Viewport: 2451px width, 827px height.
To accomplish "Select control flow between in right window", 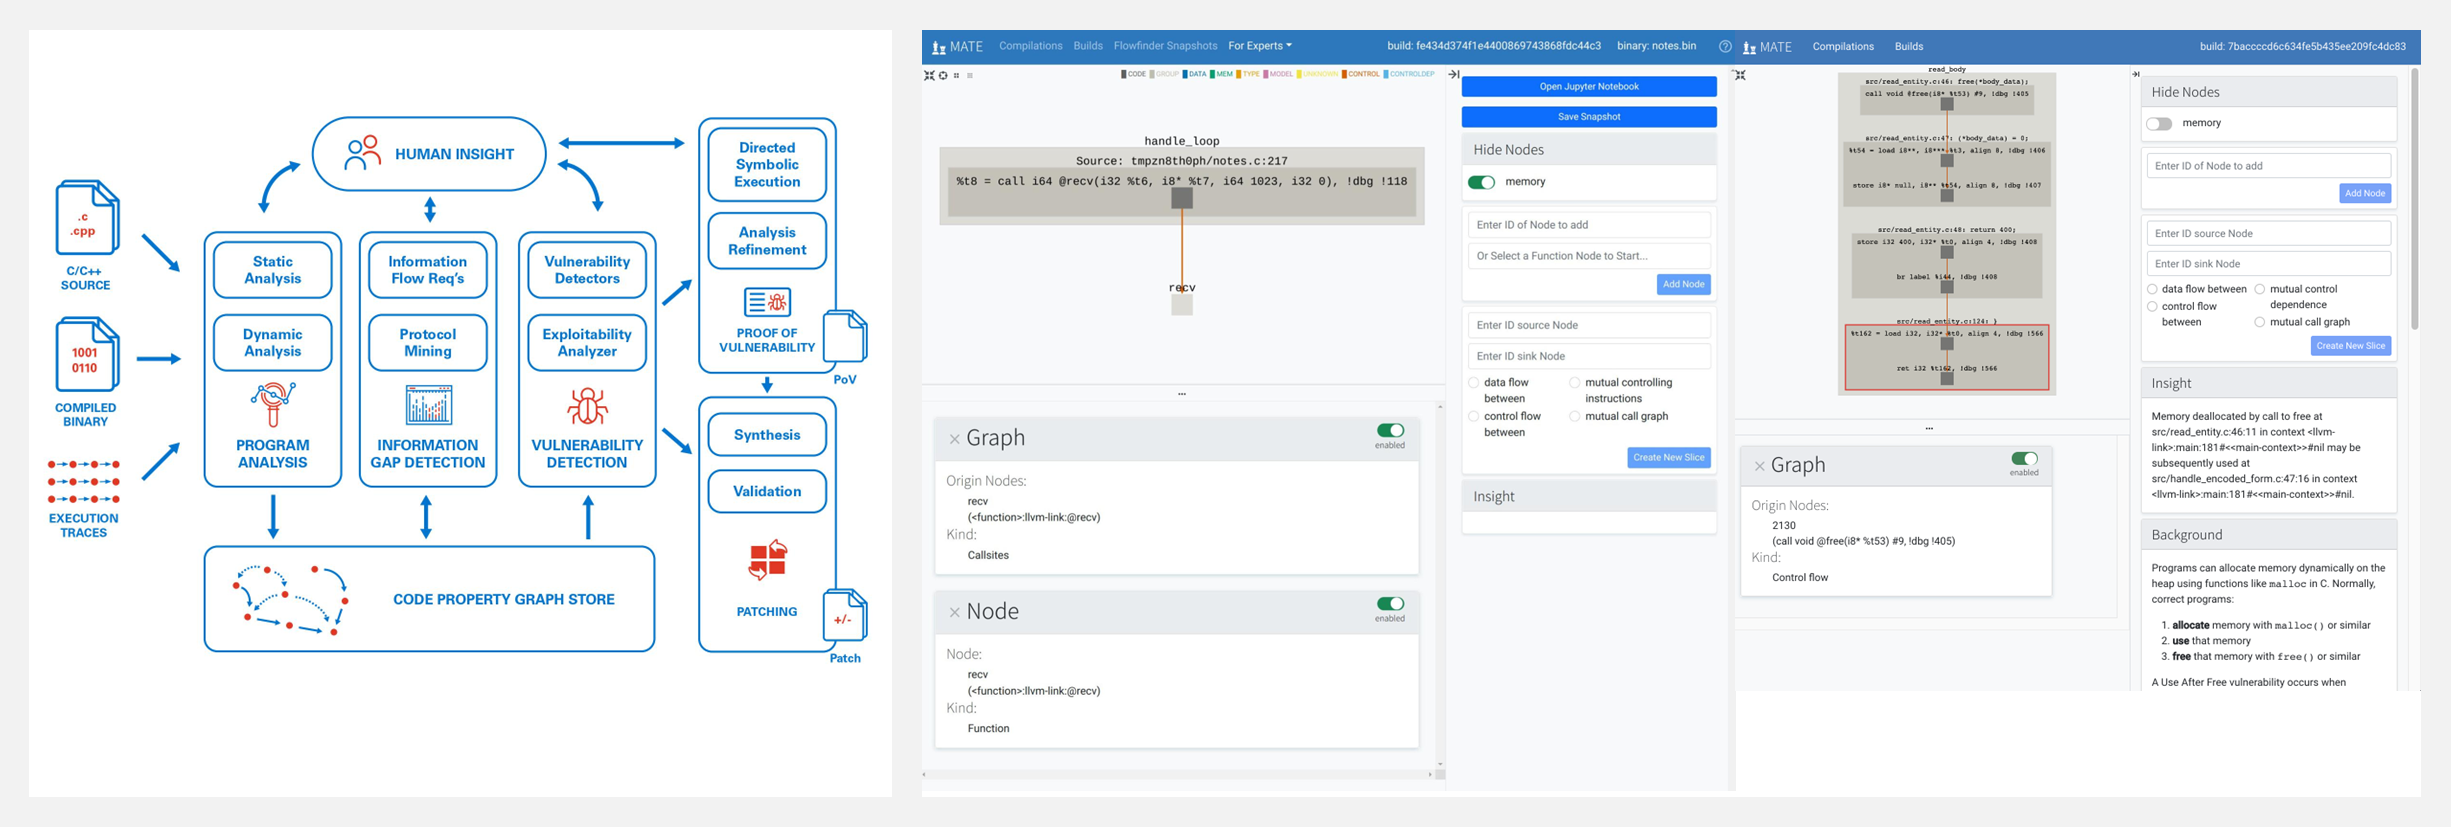I will click(x=2152, y=307).
